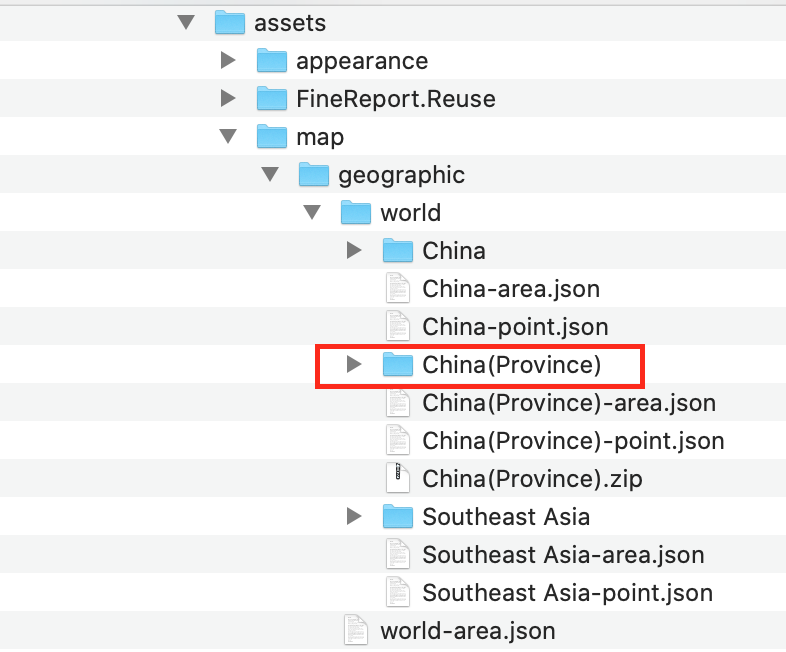Click the China(Province).zip archive icon

(x=398, y=478)
